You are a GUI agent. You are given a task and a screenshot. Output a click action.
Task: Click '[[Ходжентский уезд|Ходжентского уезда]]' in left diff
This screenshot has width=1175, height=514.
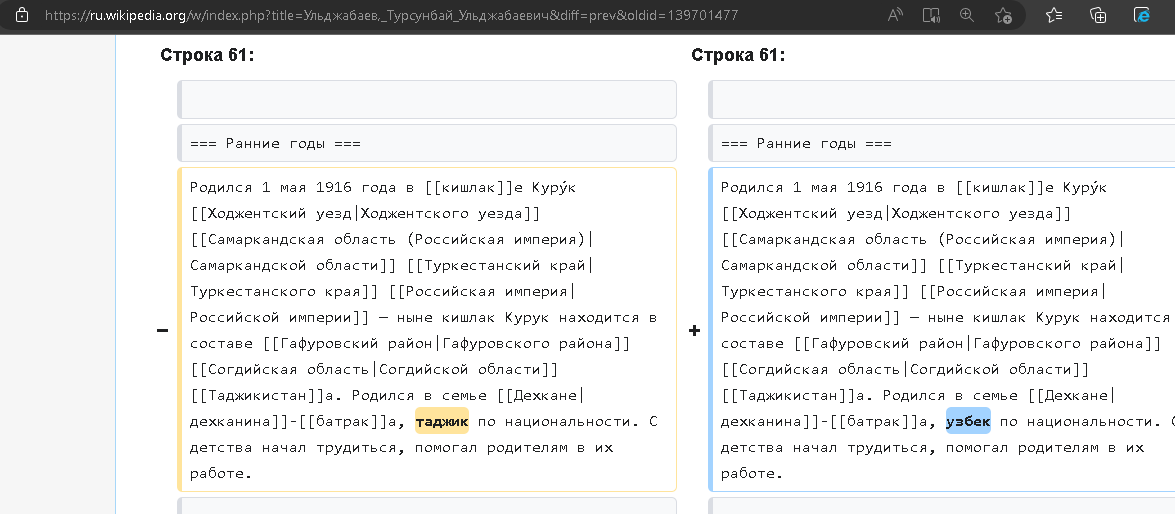click(365, 214)
